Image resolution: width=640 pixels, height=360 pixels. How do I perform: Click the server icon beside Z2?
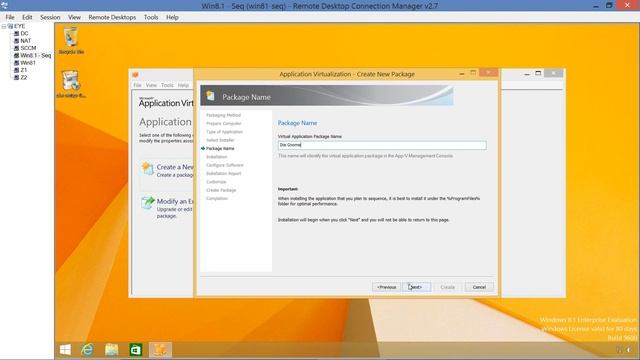tap(16, 78)
